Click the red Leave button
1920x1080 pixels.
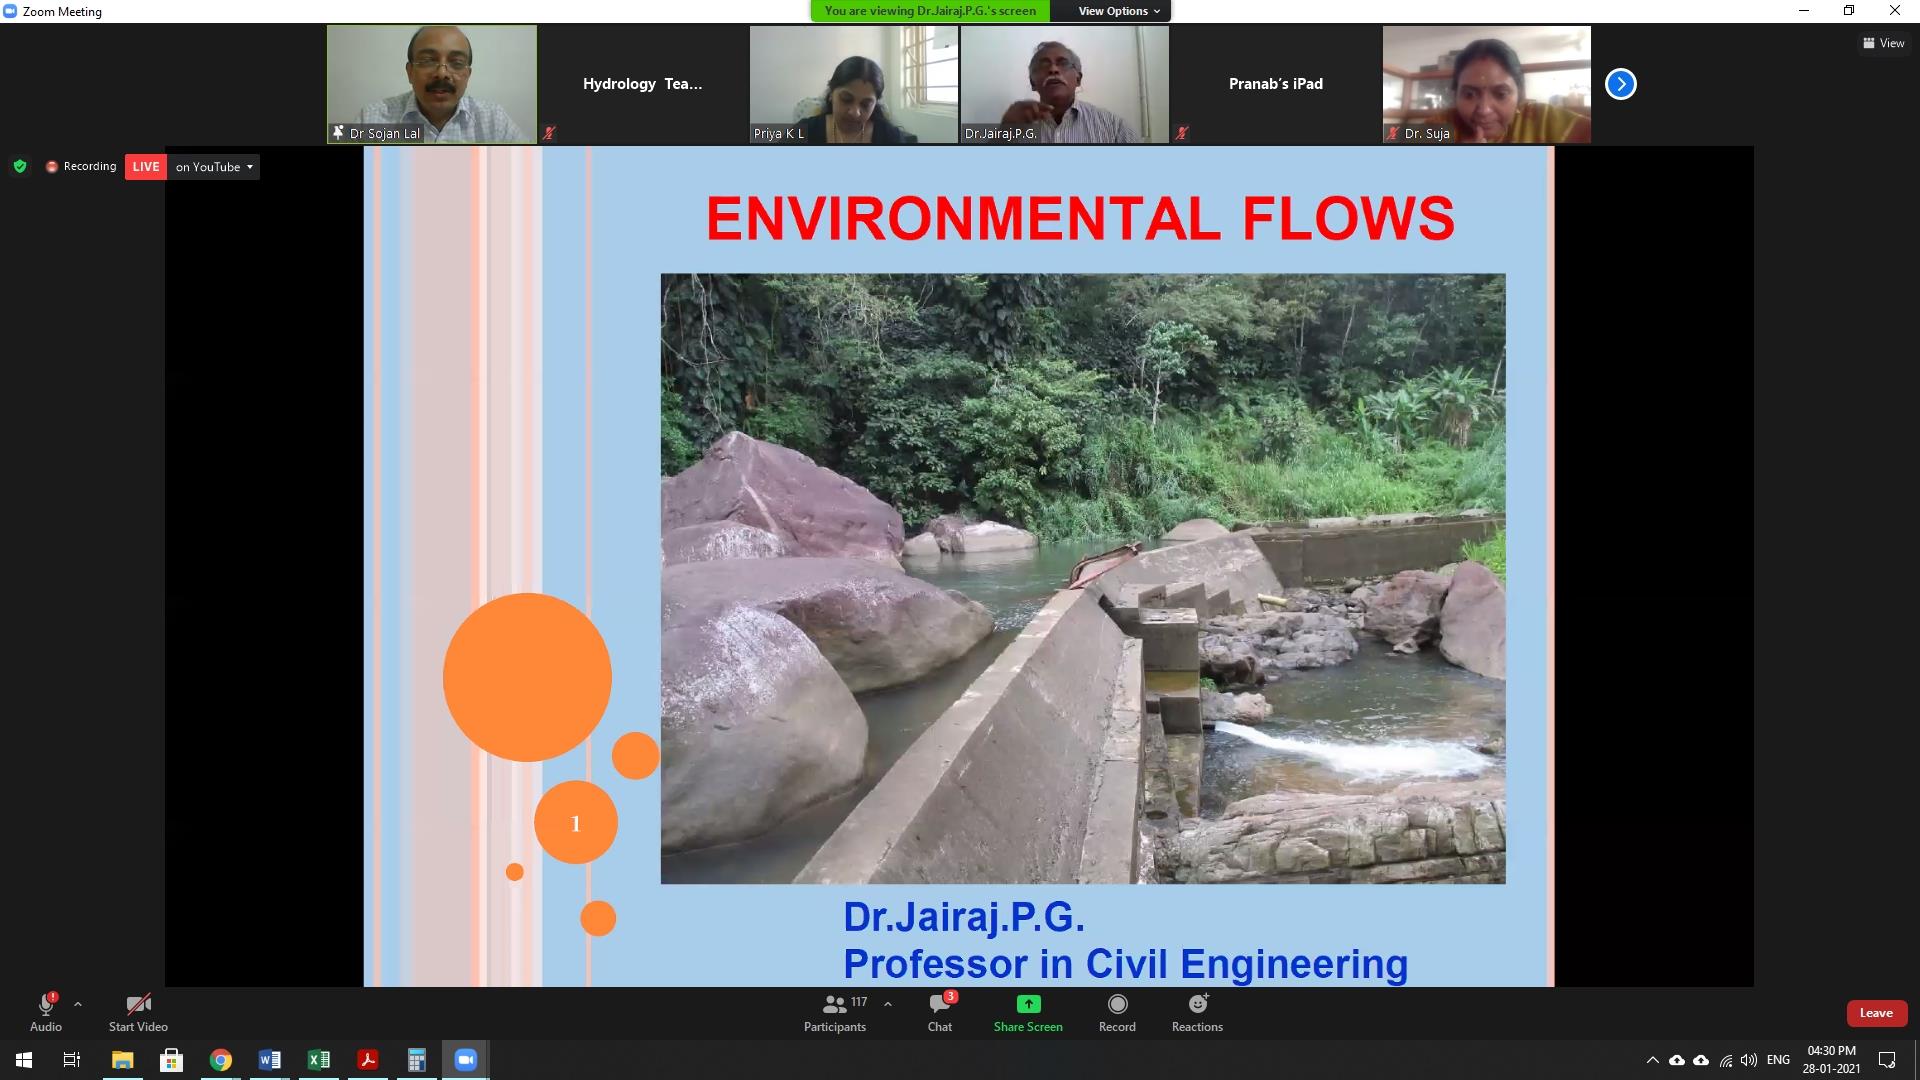[x=1875, y=1013]
